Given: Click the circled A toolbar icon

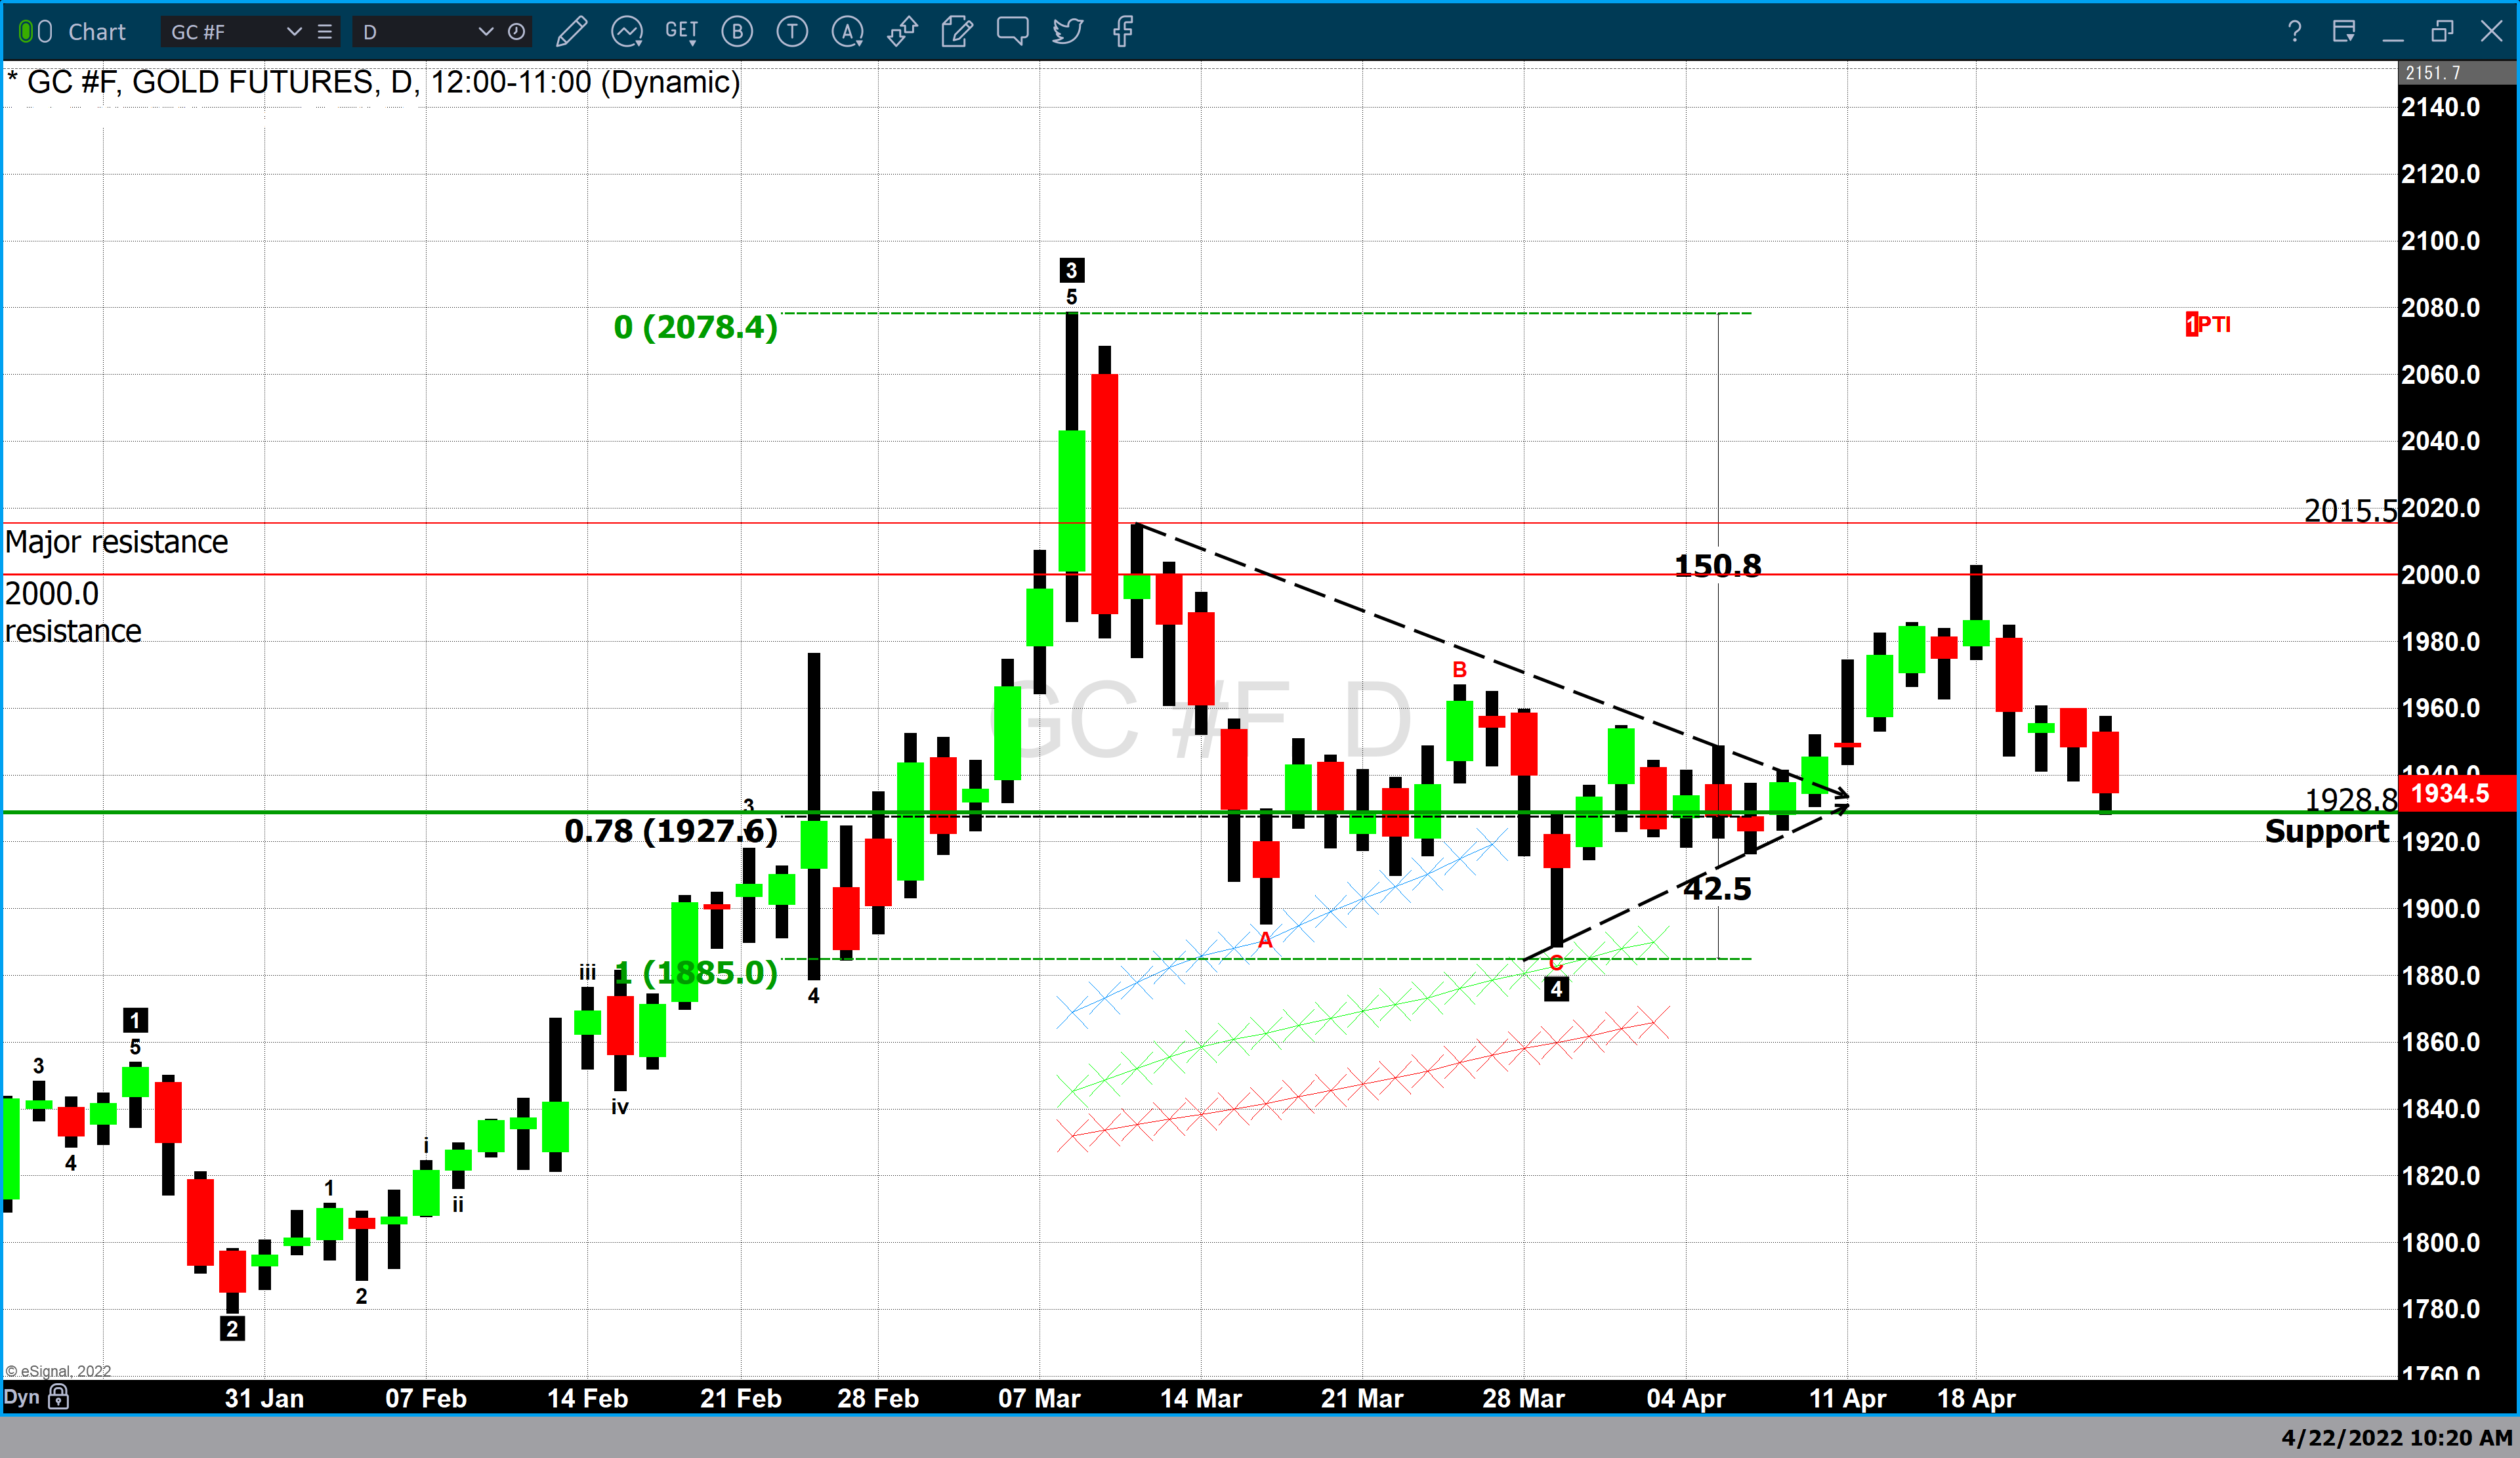Looking at the screenshot, I should pyautogui.click(x=847, y=32).
